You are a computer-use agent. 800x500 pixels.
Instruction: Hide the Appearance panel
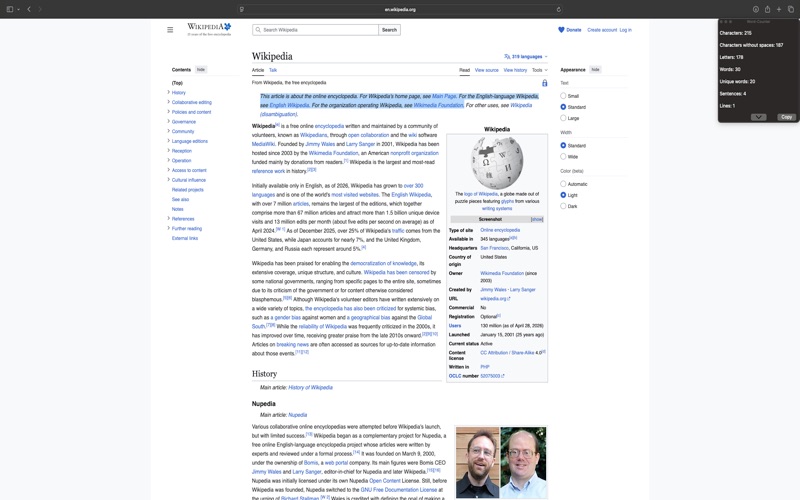pos(595,69)
